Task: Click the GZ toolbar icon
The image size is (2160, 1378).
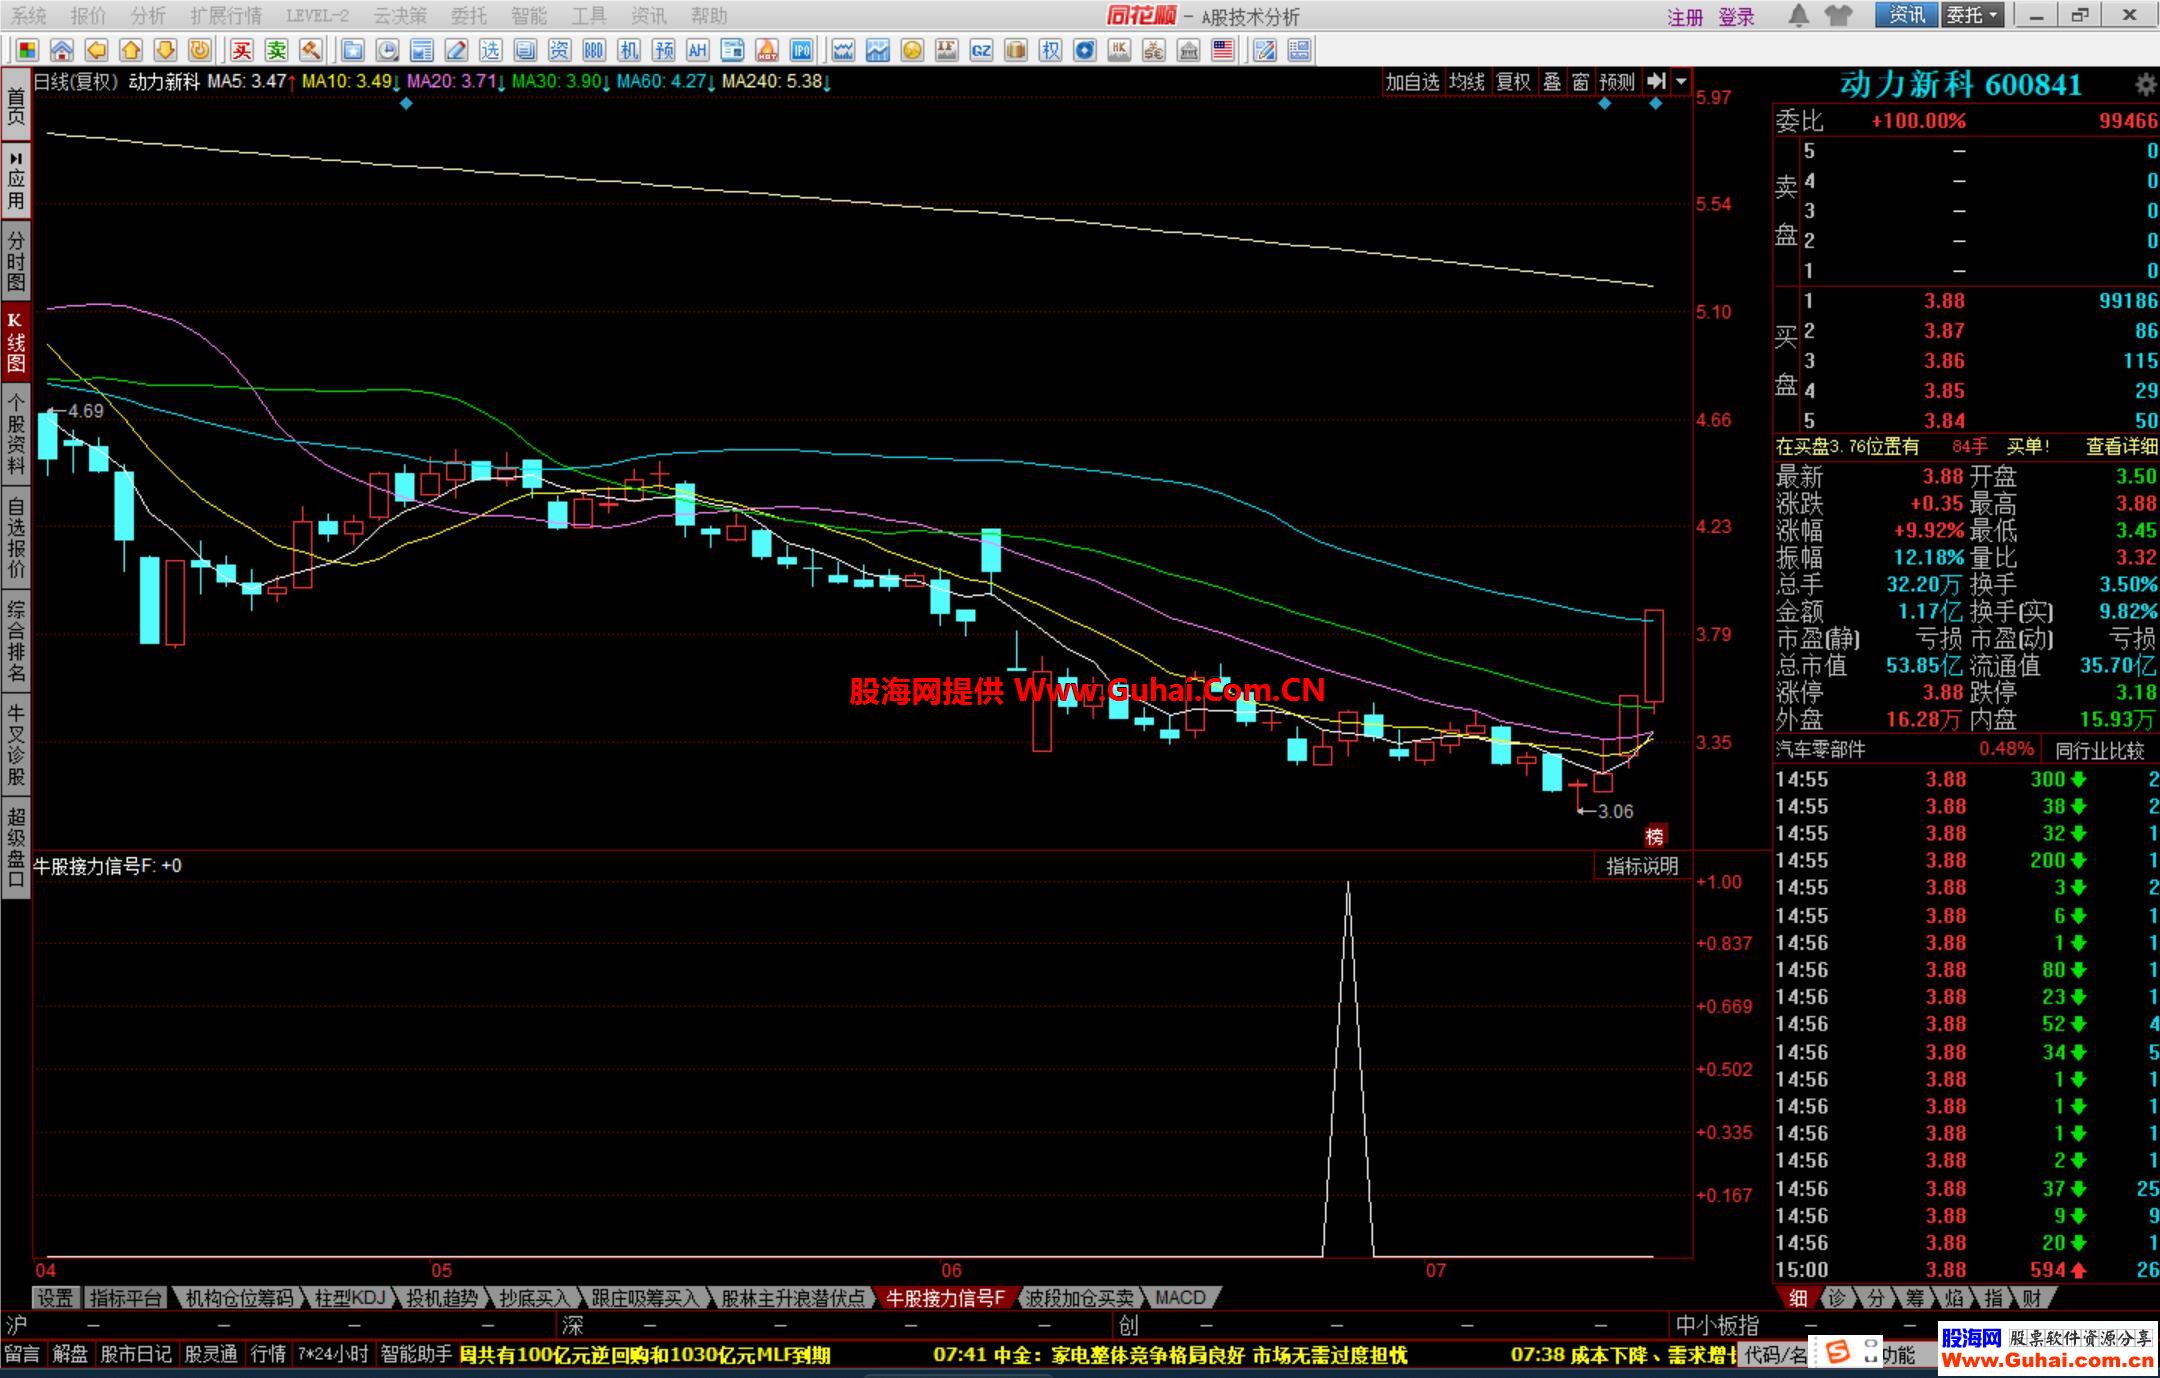Action: click(981, 50)
